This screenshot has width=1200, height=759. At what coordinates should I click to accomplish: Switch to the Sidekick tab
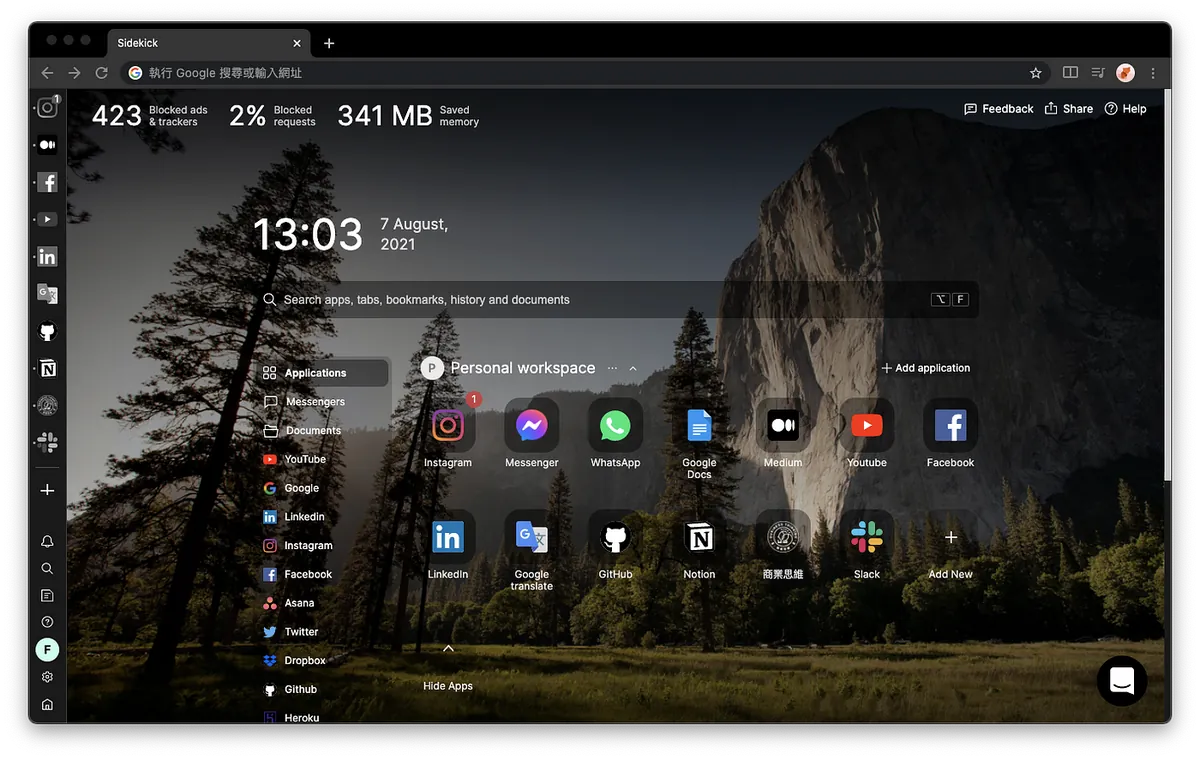click(200, 43)
